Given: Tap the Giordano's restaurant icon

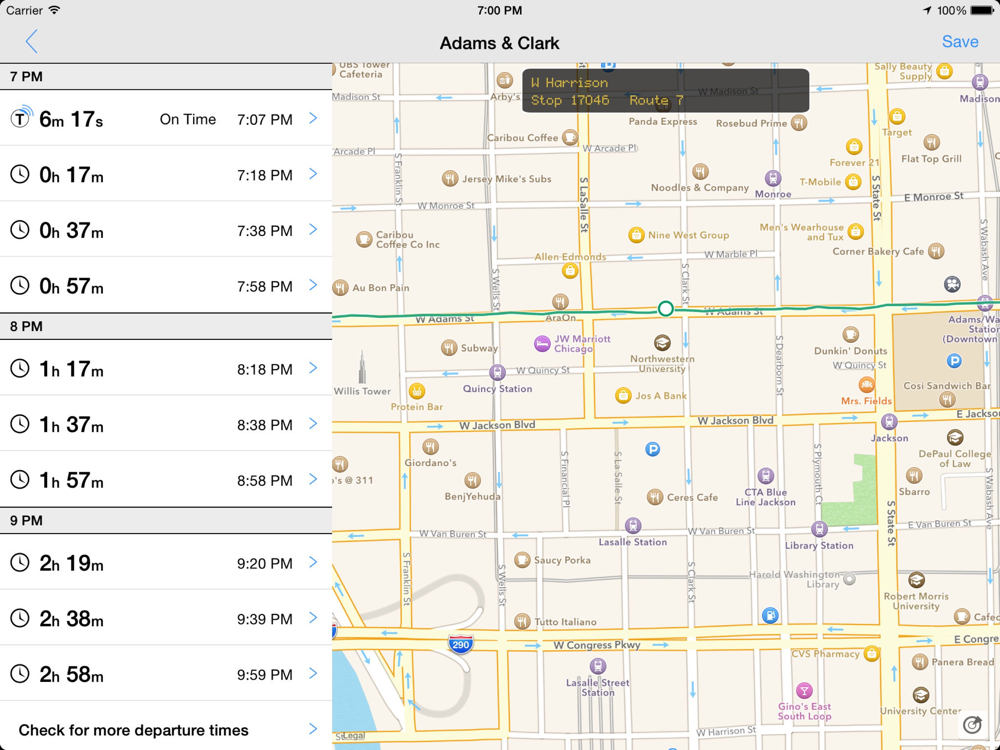Looking at the screenshot, I should (430, 446).
